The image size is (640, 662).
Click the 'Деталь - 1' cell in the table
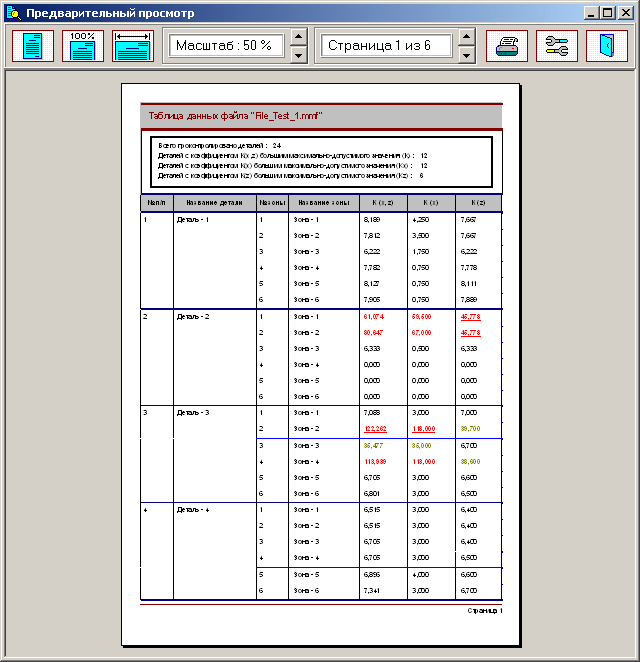[x=193, y=218]
